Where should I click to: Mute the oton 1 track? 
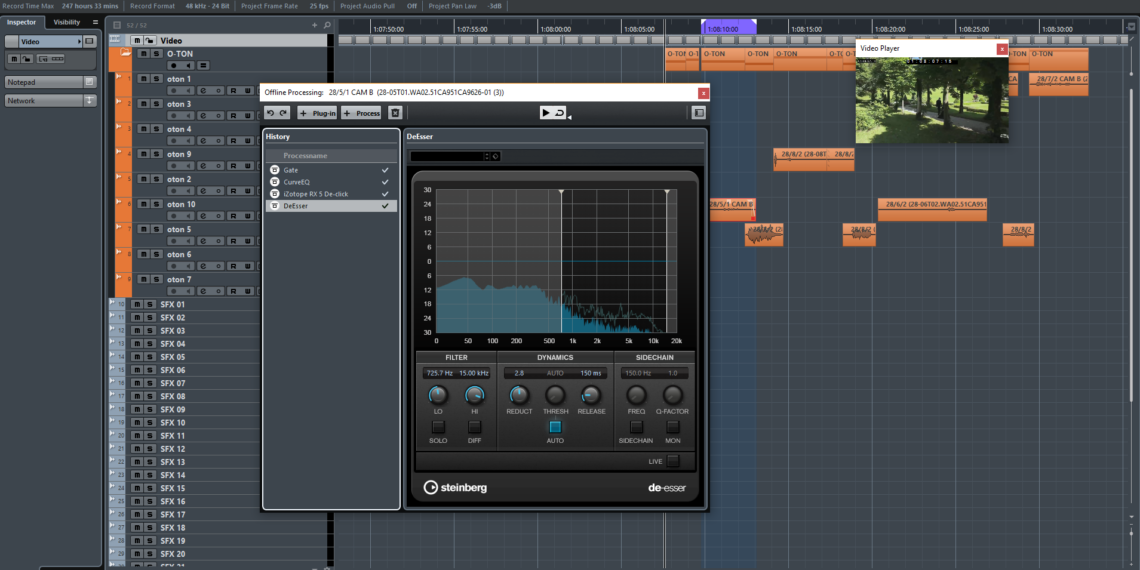click(143, 78)
